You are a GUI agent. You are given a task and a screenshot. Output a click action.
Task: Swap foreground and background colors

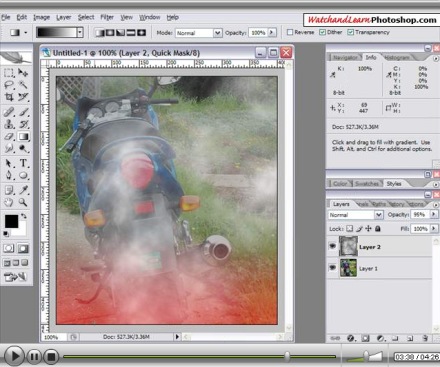[24, 216]
